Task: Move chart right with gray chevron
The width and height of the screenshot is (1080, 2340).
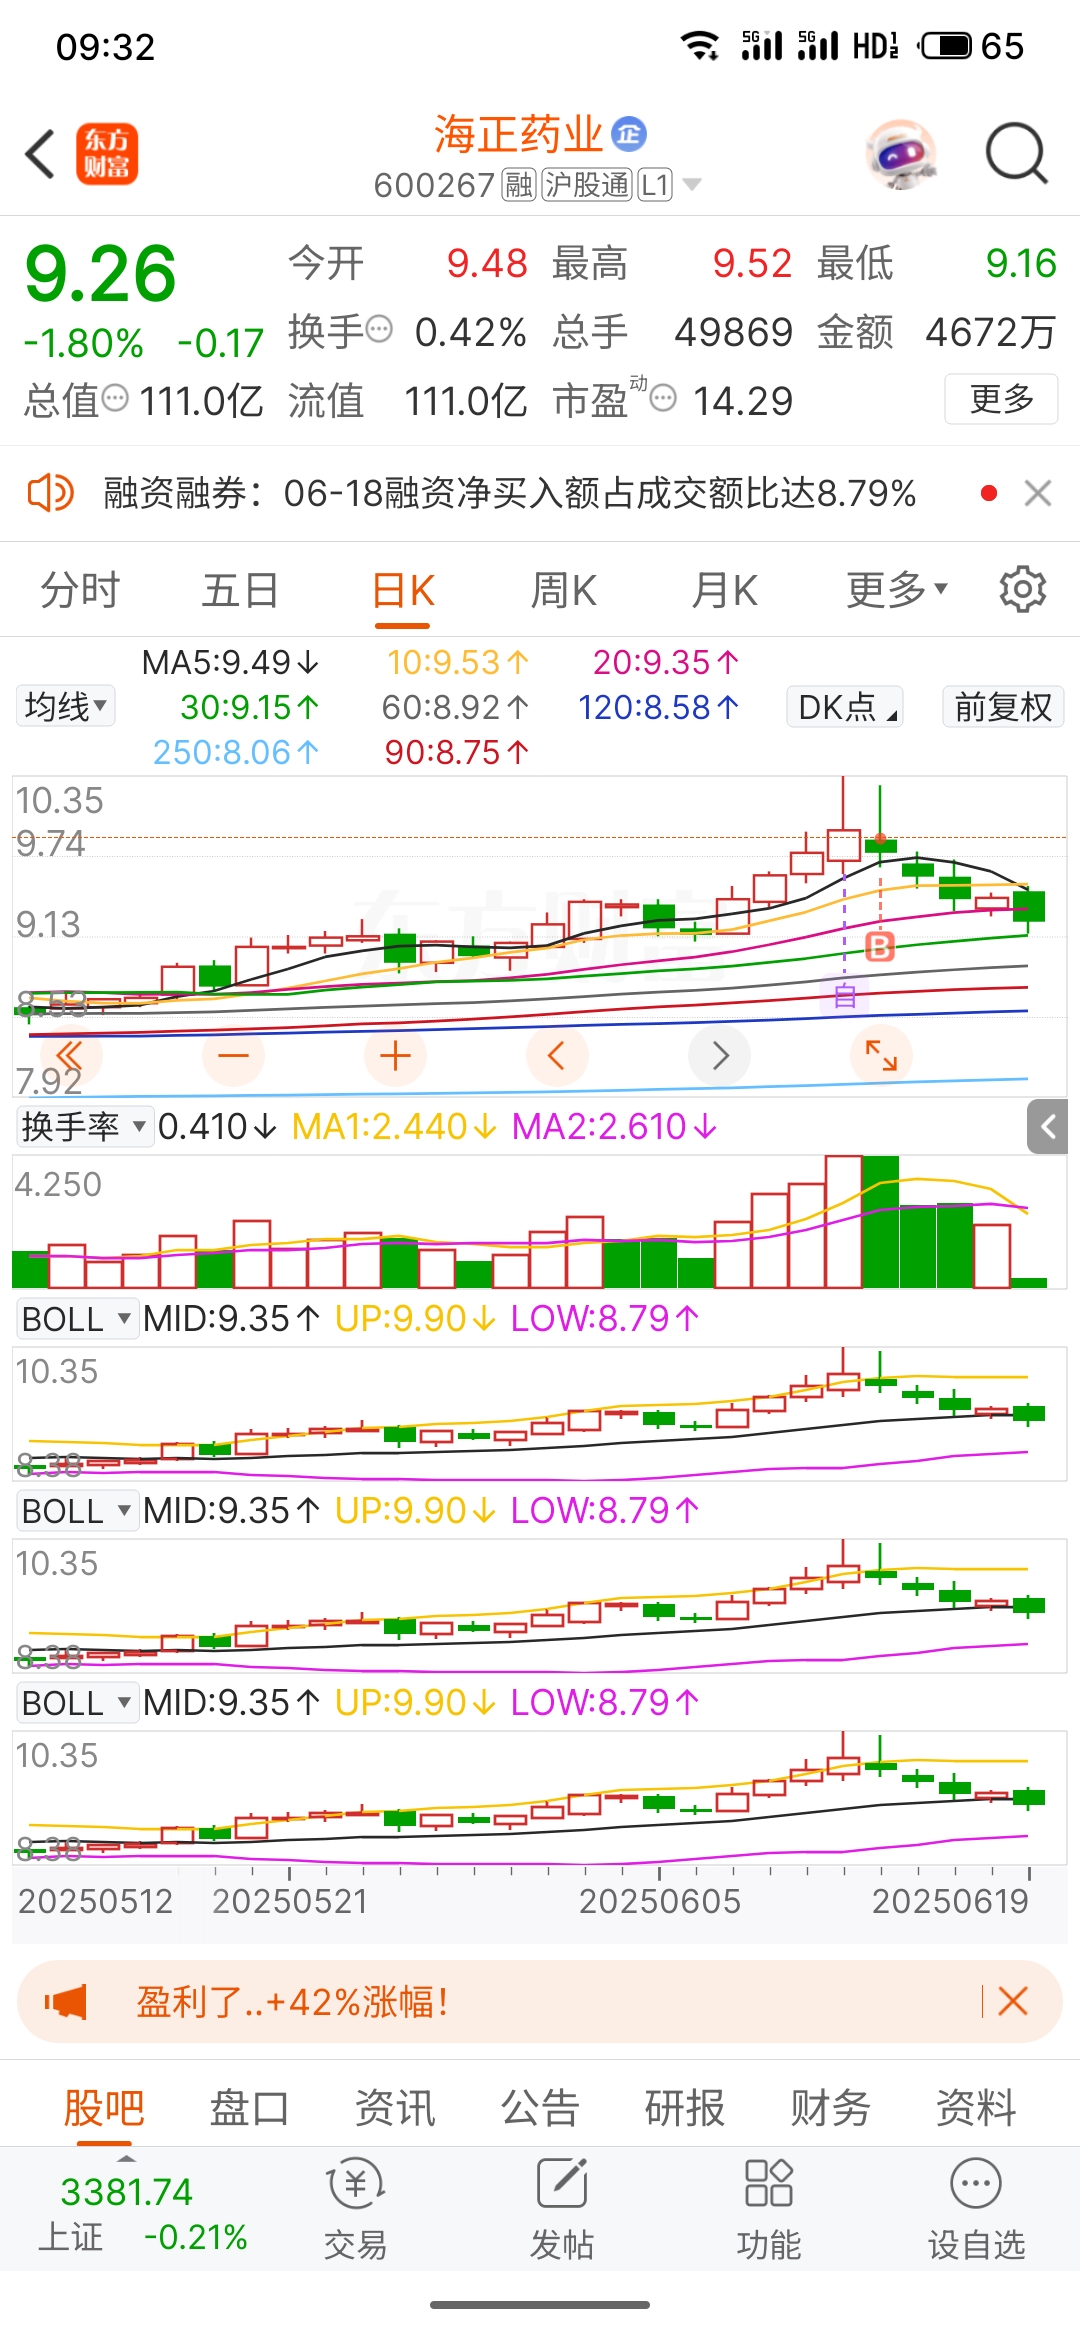Action: pos(719,1056)
